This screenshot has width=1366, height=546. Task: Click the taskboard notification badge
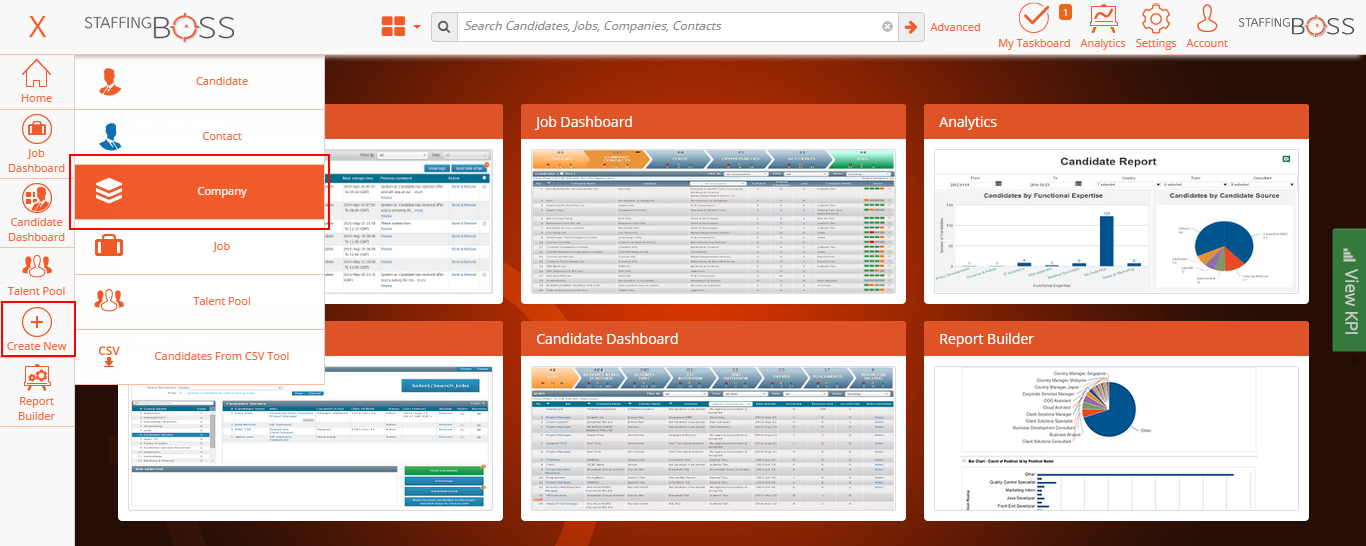coord(1065,12)
